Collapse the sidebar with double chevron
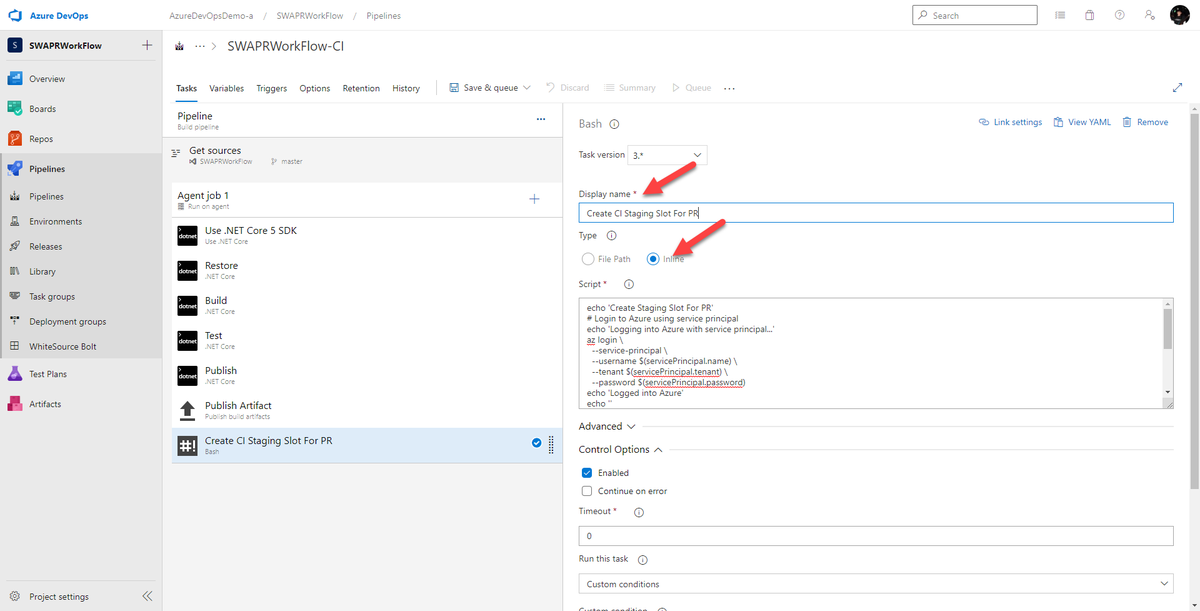The height and width of the screenshot is (611, 1200). (x=147, y=596)
